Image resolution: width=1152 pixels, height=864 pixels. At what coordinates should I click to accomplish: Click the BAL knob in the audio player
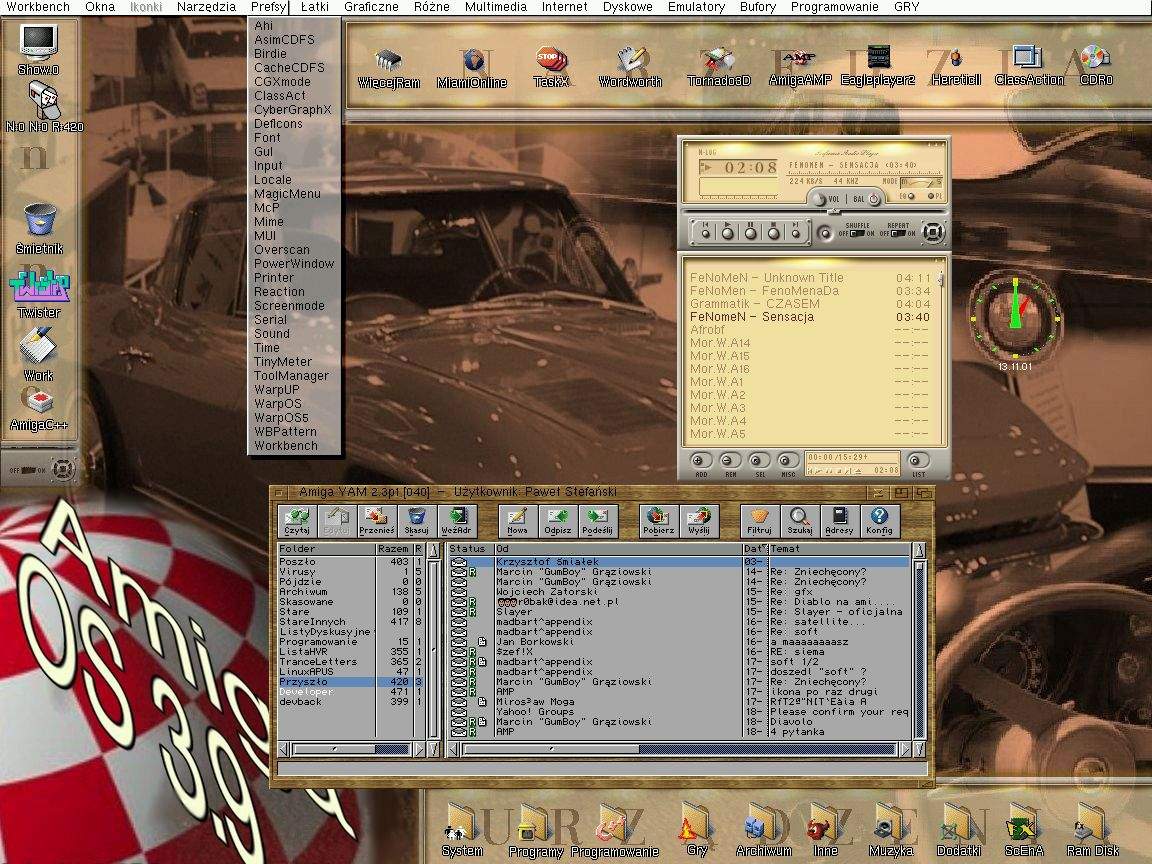click(x=874, y=199)
